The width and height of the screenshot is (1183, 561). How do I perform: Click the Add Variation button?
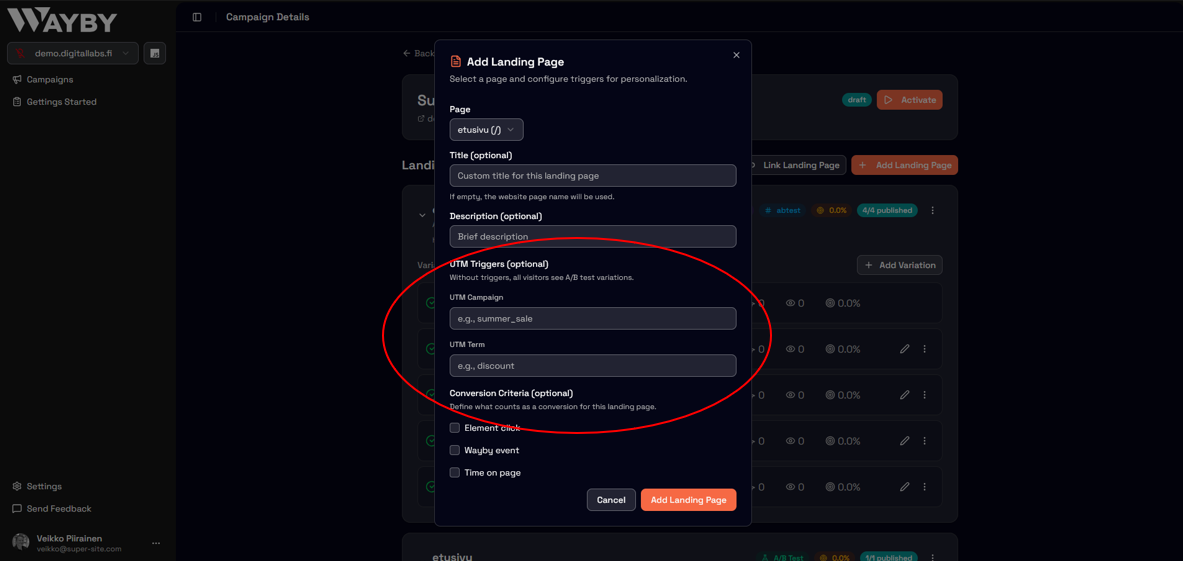(x=899, y=265)
